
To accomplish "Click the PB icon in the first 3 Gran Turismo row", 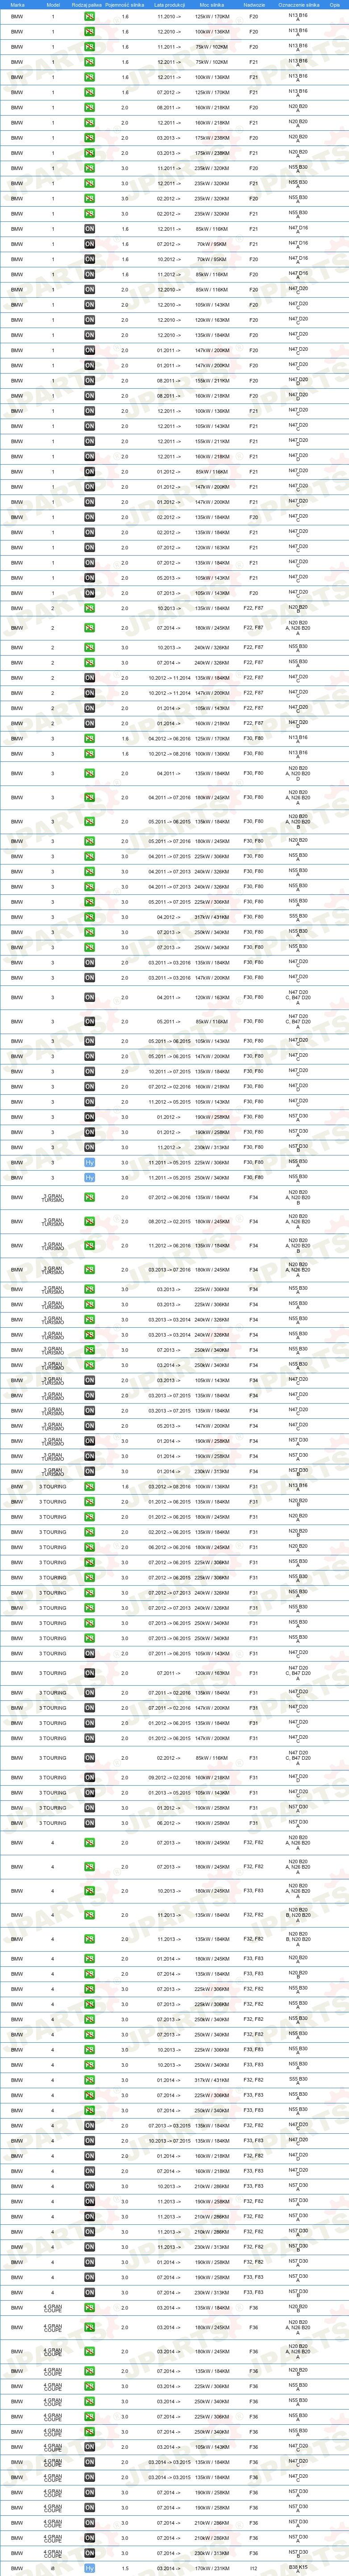I will 89,1197.
